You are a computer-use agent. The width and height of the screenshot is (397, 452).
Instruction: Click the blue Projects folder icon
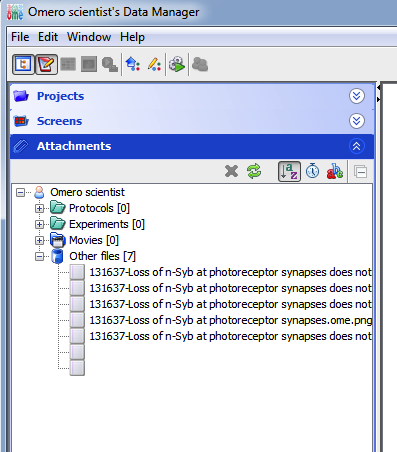coord(21,96)
